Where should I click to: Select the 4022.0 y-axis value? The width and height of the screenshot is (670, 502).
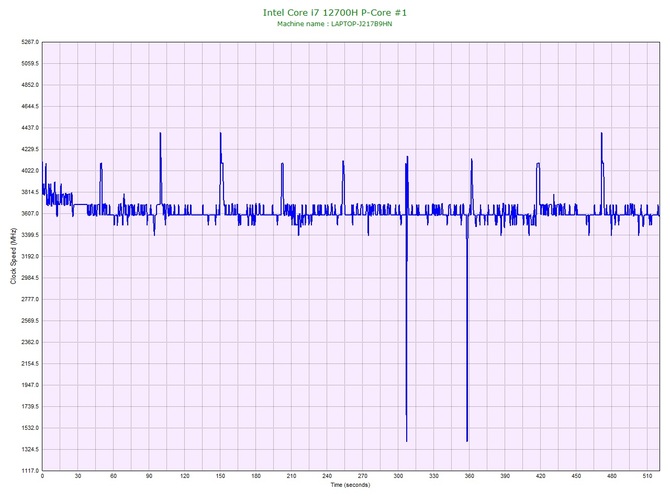click(30, 170)
